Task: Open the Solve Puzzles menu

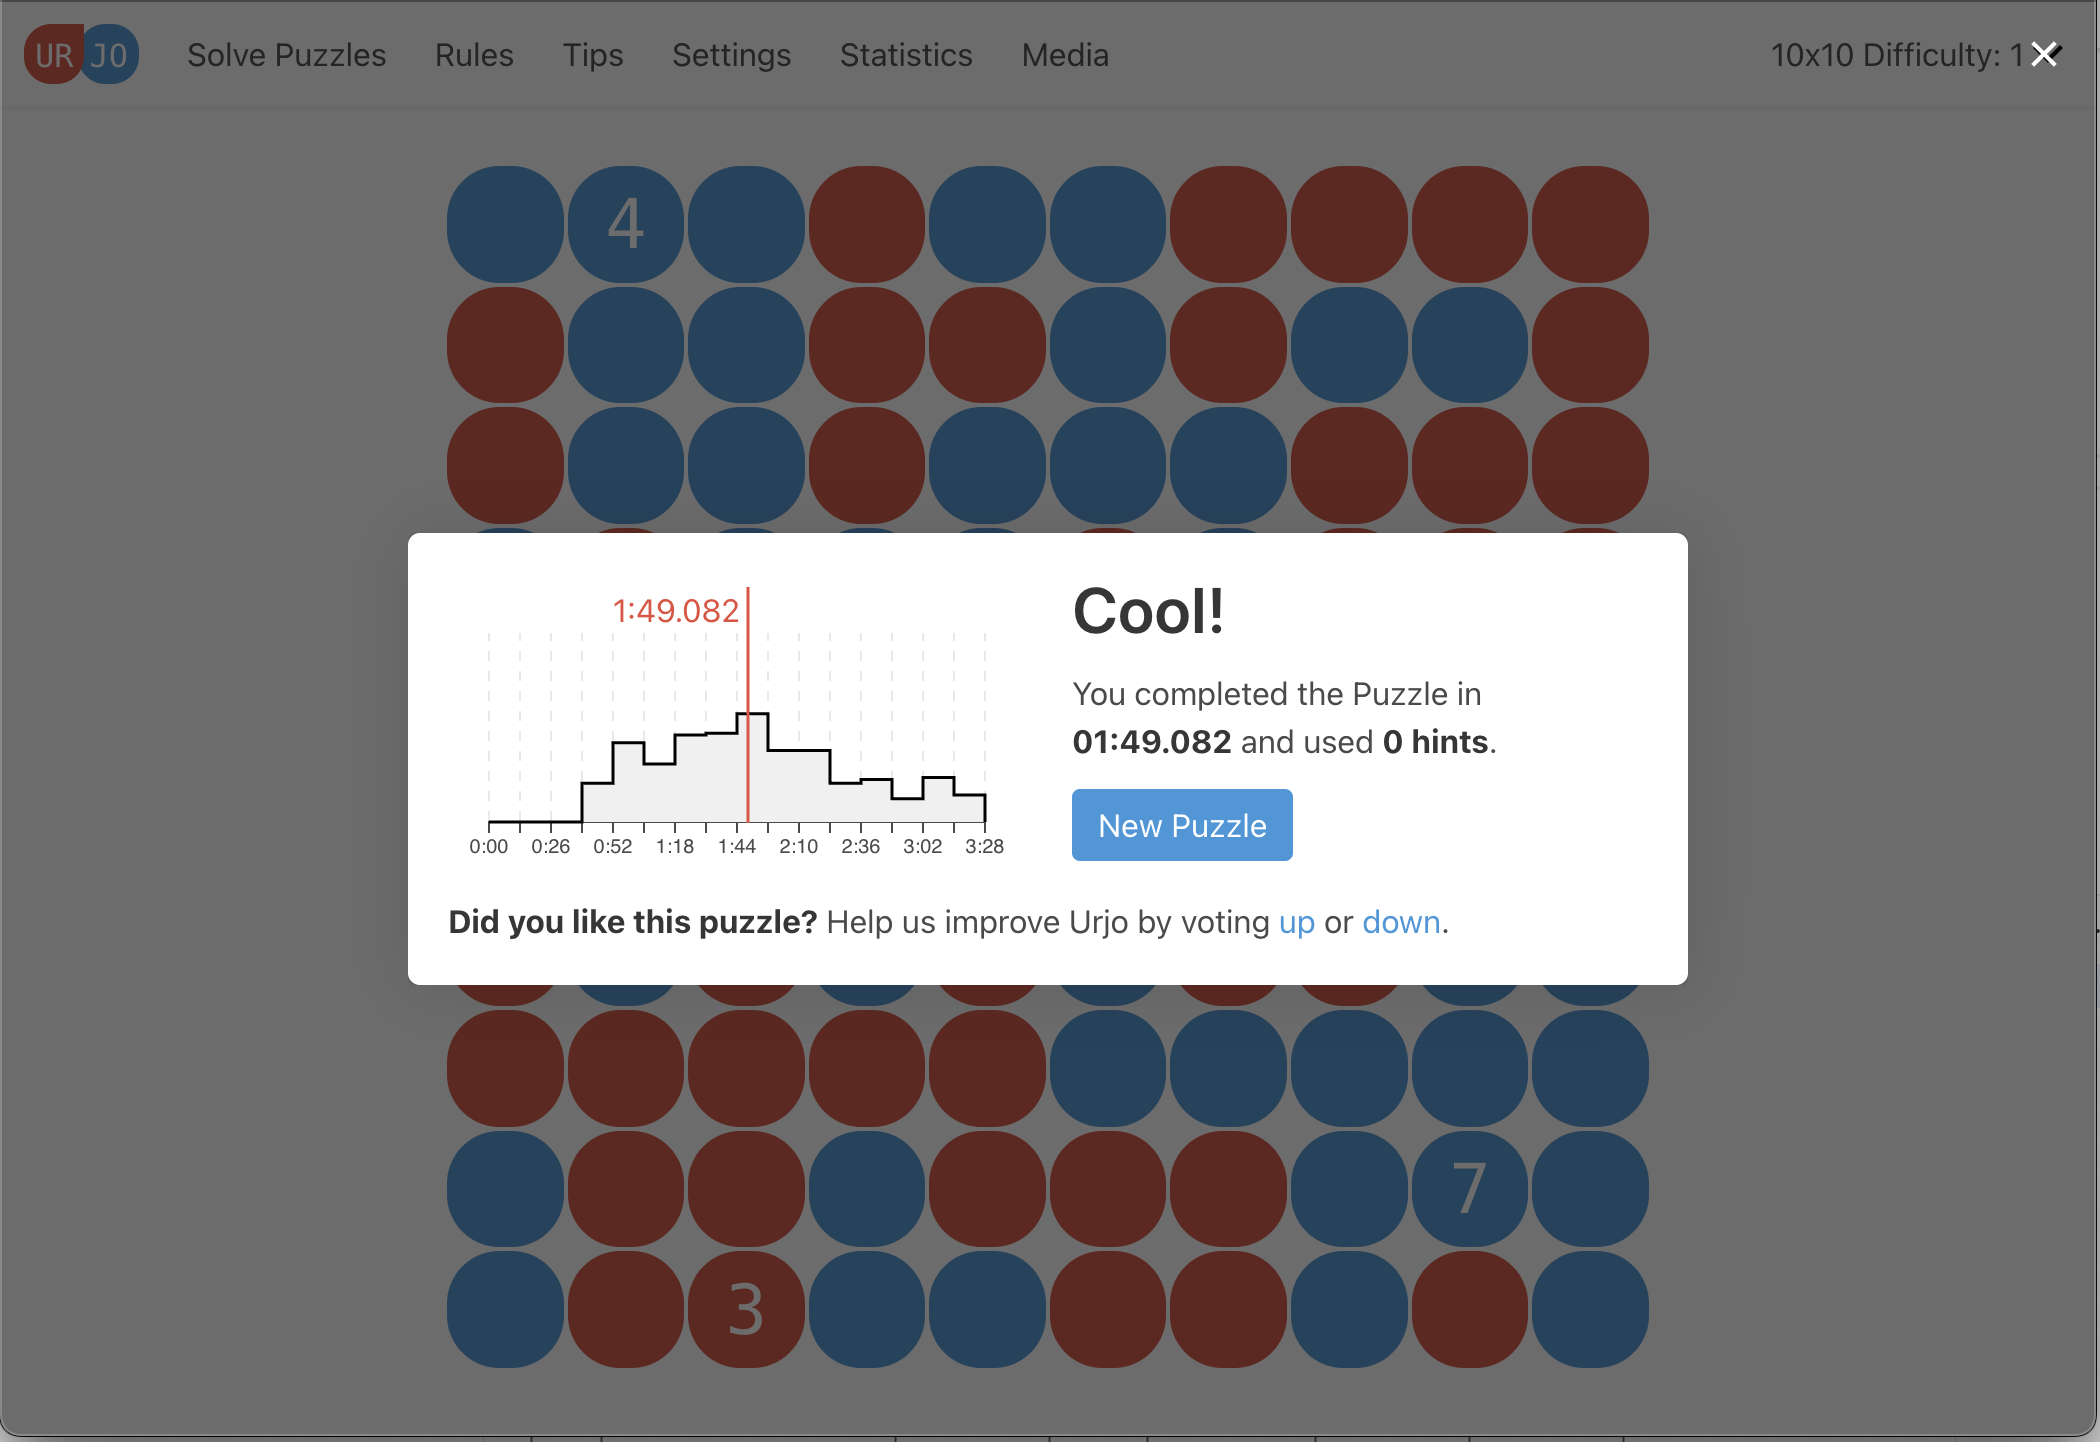Action: pos(286,55)
